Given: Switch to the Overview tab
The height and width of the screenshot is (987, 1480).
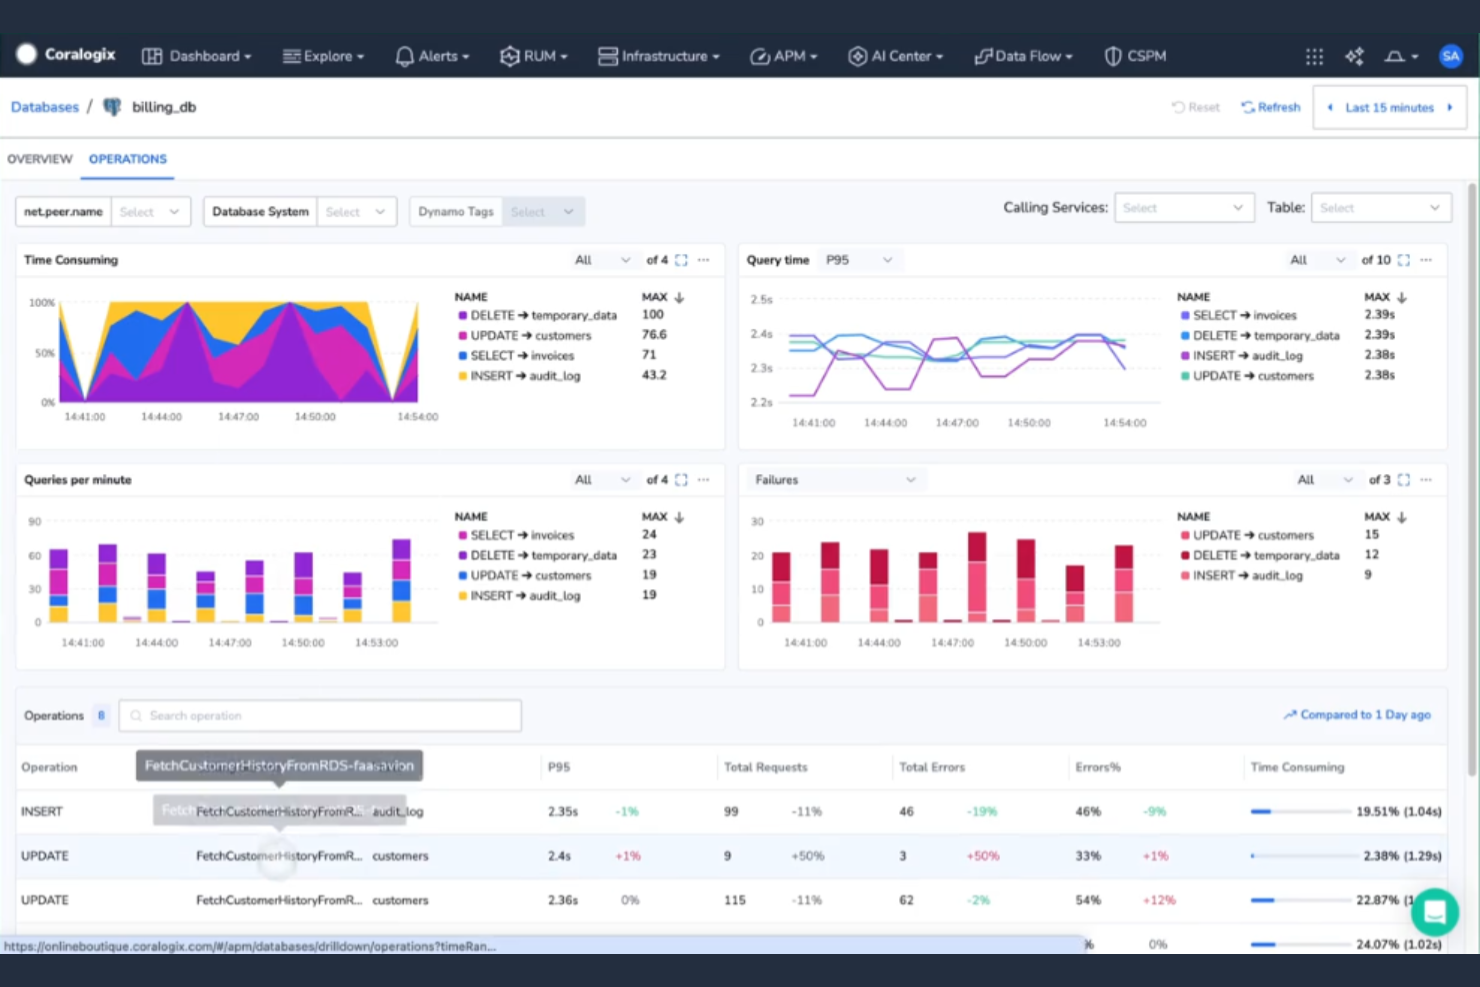Looking at the screenshot, I should pos(40,159).
